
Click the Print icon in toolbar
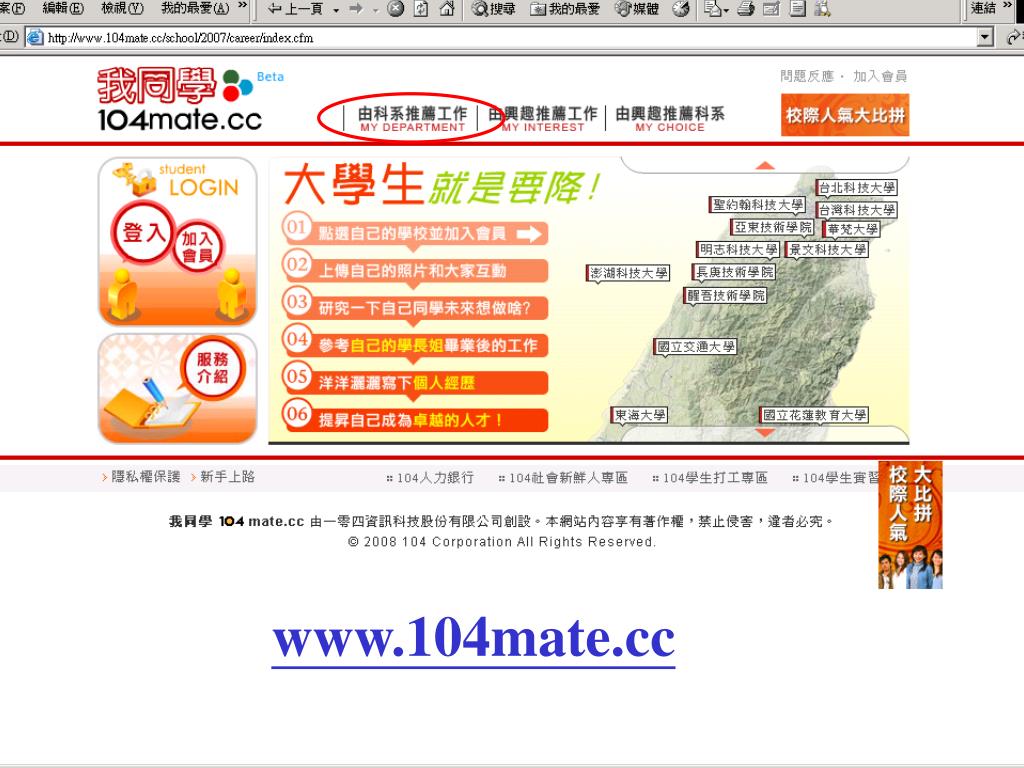click(746, 8)
